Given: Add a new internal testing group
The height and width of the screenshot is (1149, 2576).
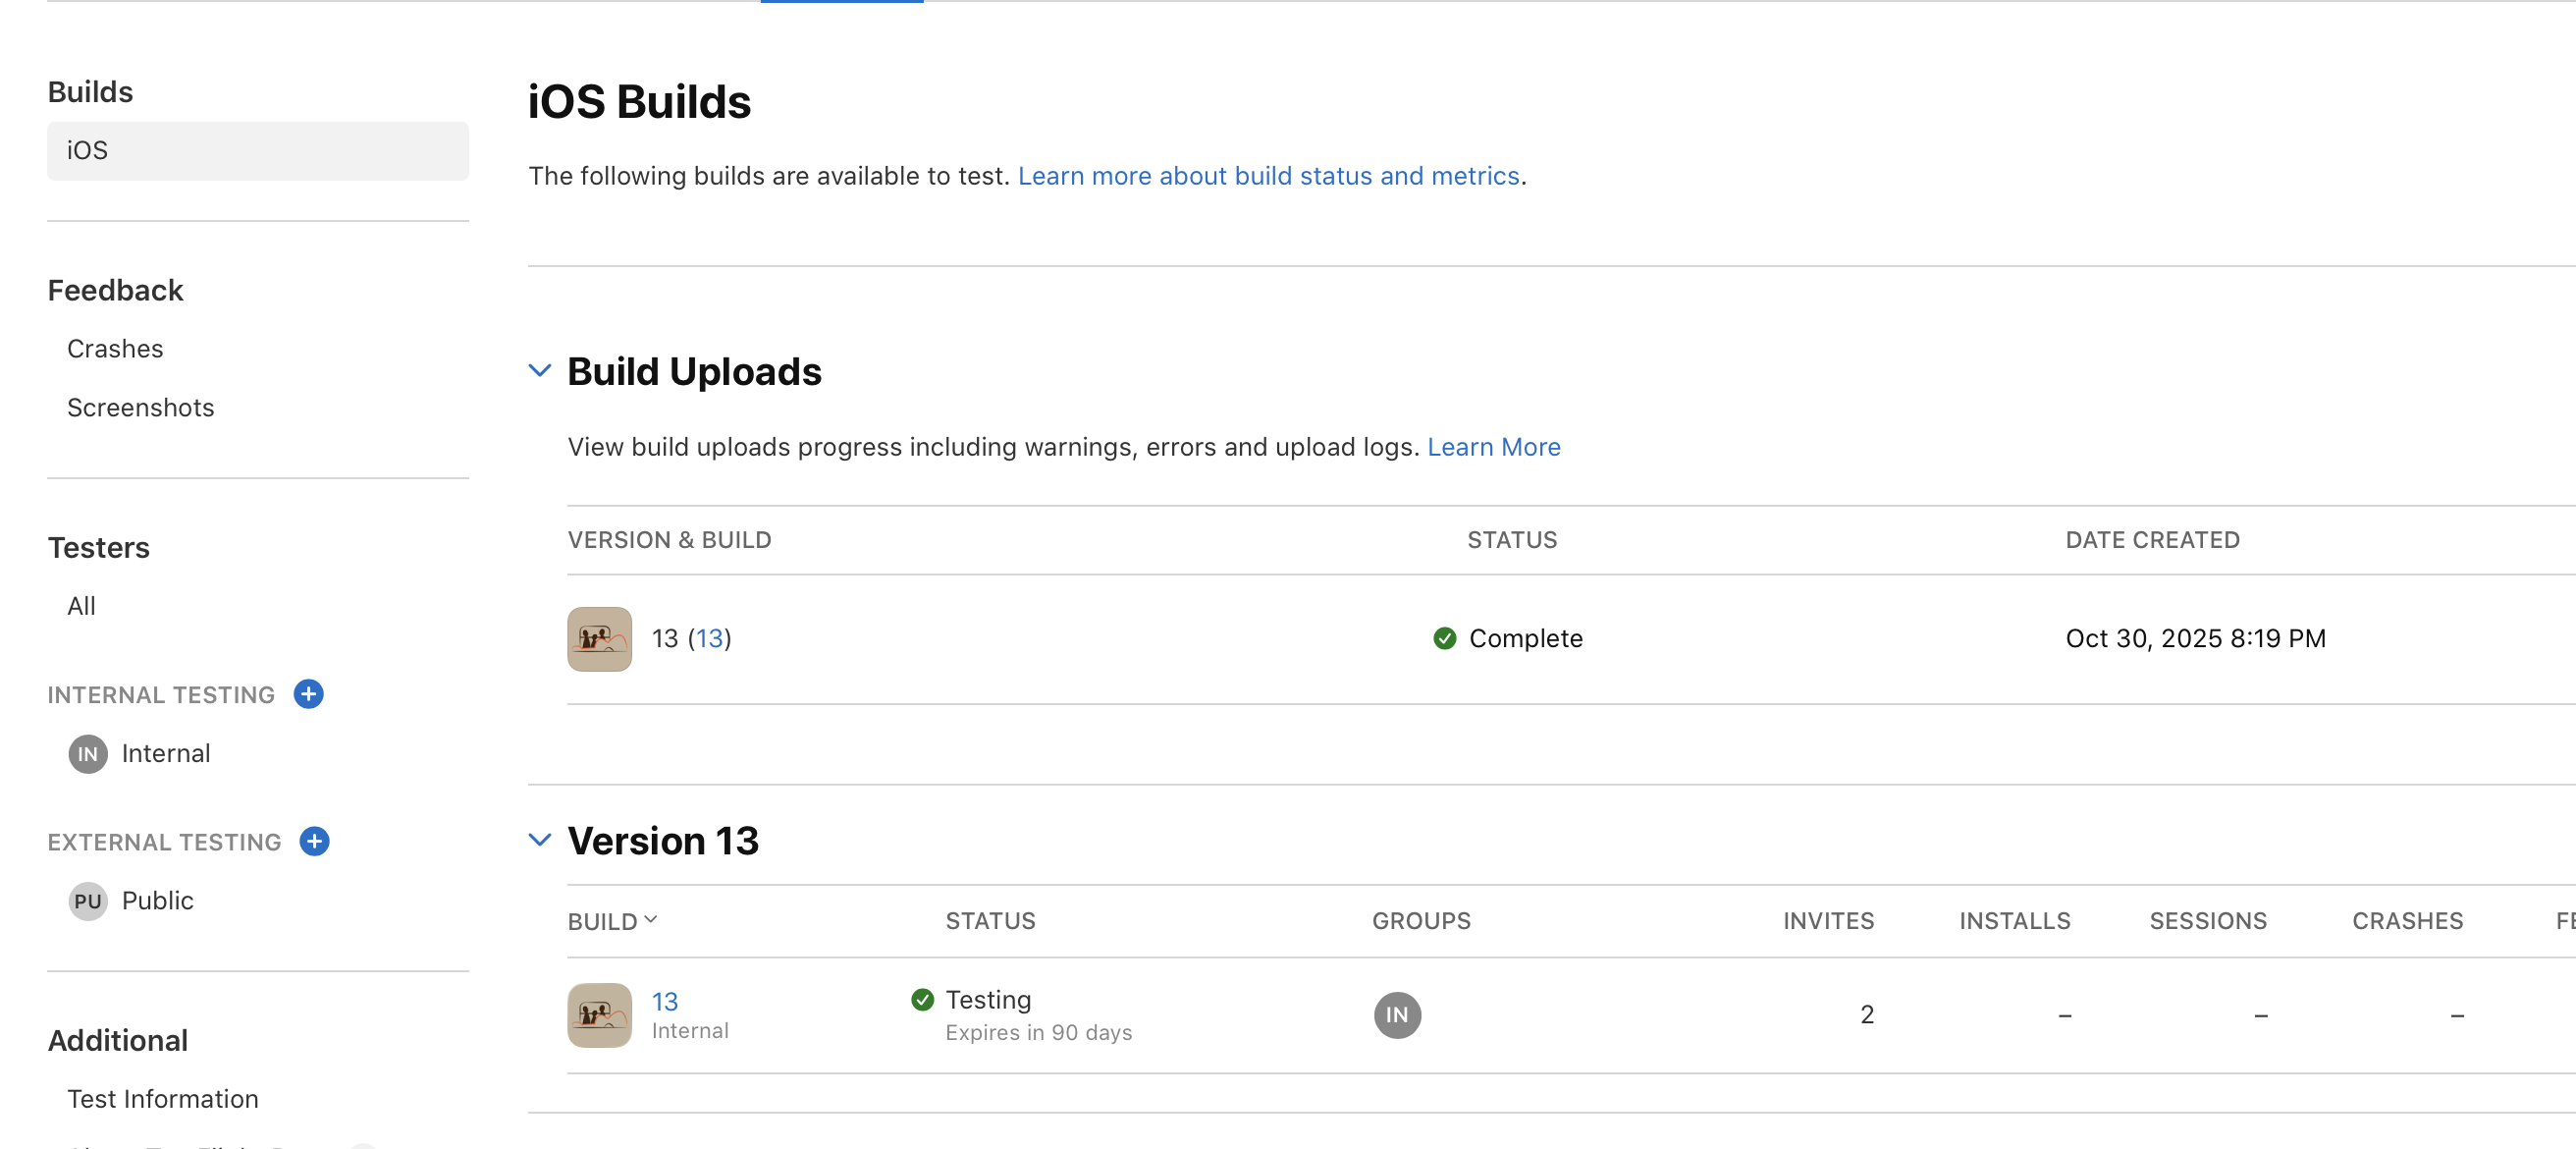Looking at the screenshot, I should pyautogui.click(x=308, y=694).
